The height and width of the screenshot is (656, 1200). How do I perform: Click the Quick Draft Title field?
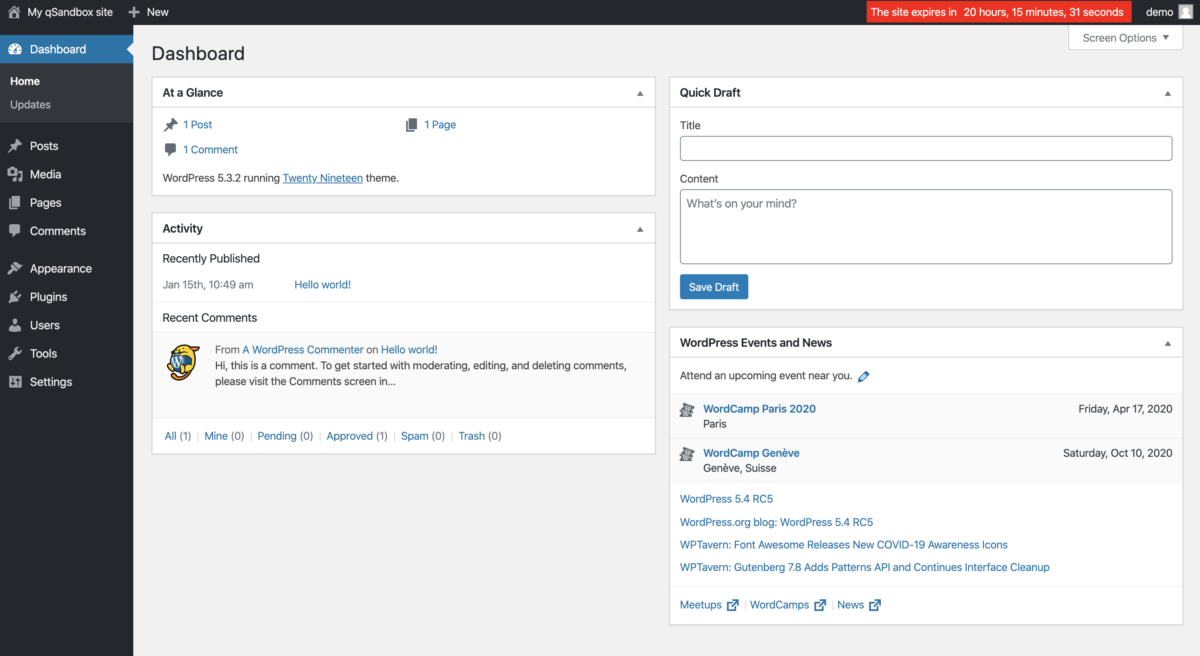coord(926,149)
